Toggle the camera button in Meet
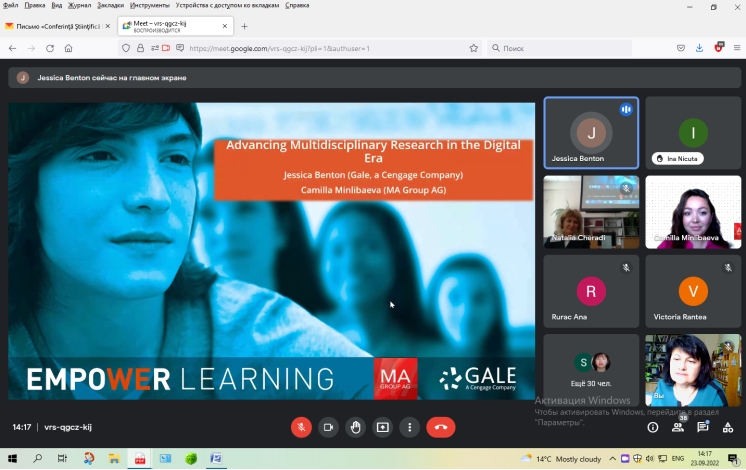Viewport: 746px width, 470px height. [x=328, y=427]
